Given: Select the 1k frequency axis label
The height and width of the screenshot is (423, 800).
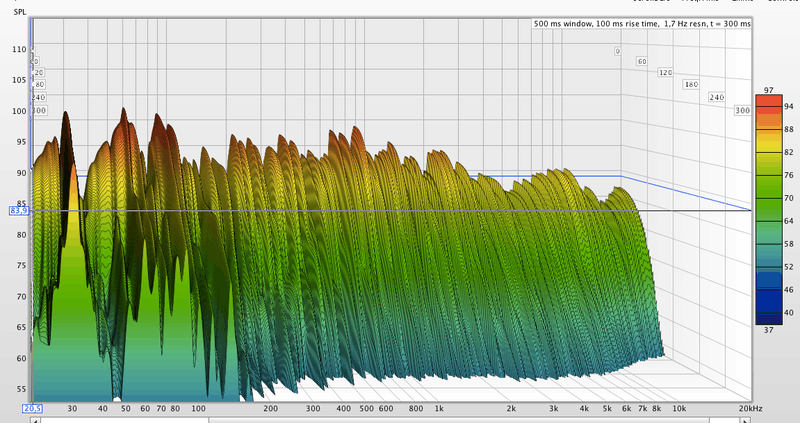Looking at the screenshot, I should [x=439, y=408].
